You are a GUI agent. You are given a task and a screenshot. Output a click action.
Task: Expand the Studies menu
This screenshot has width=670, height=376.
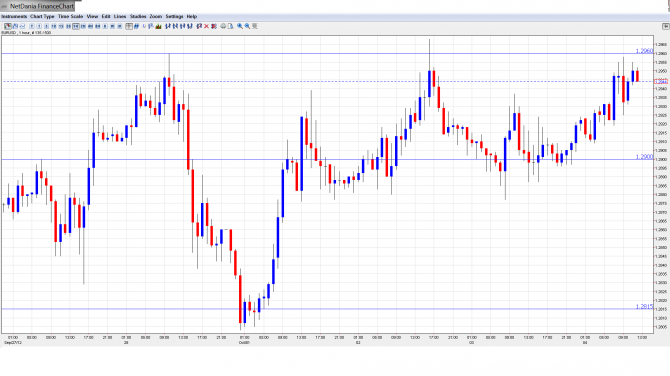click(138, 16)
